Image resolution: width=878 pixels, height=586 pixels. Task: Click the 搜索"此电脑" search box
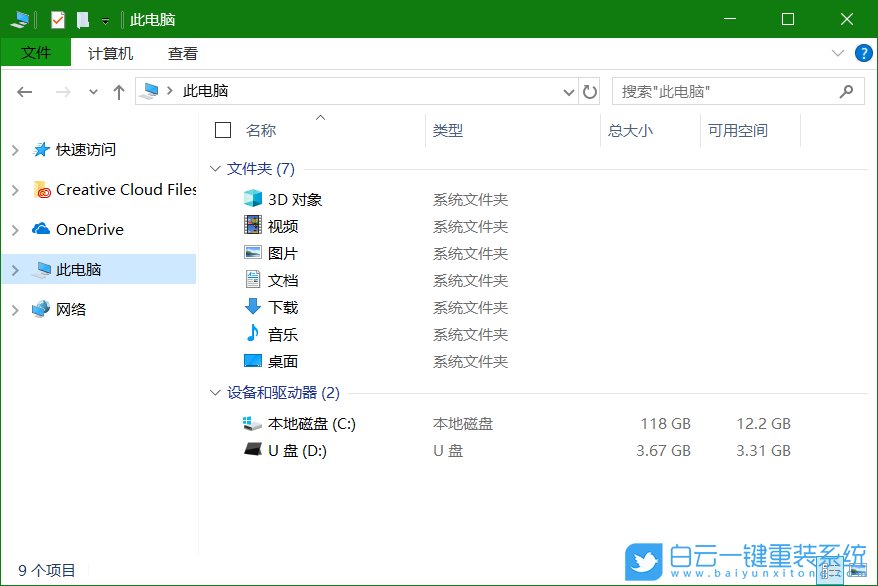[730, 91]
